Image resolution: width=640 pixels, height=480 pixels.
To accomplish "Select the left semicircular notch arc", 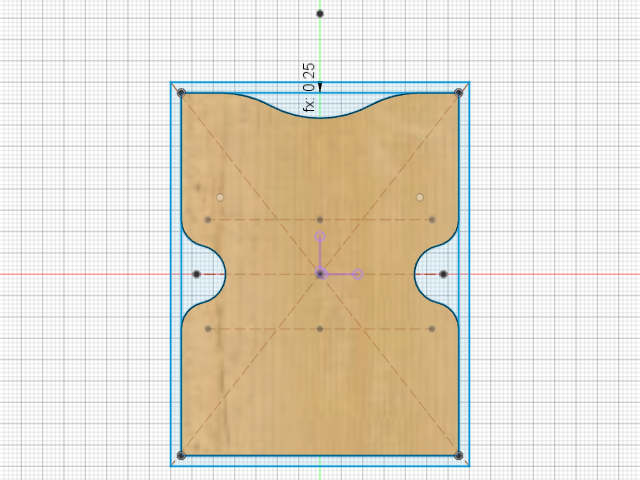I will click(x=225, y=274).
